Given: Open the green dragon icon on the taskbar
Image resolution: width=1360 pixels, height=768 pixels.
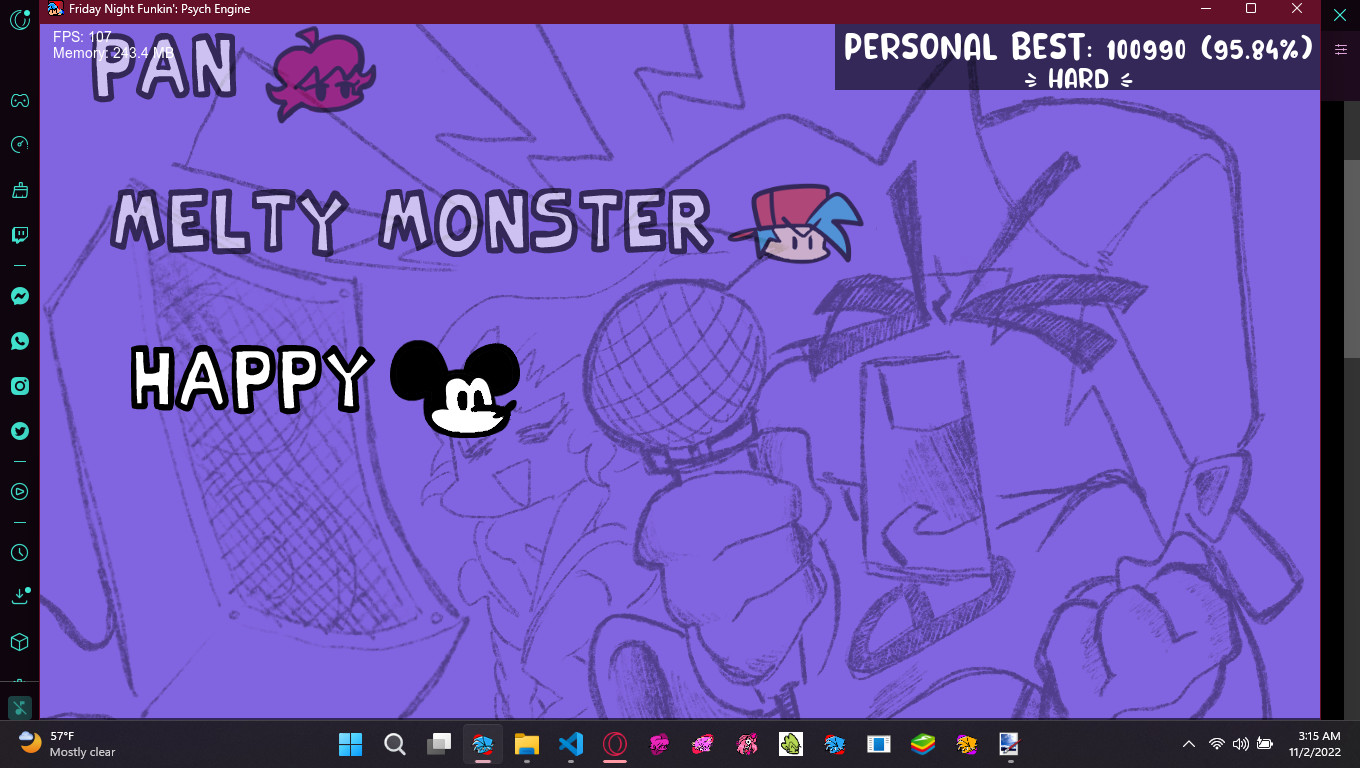Looking at the screenshot, I should 791,744.
